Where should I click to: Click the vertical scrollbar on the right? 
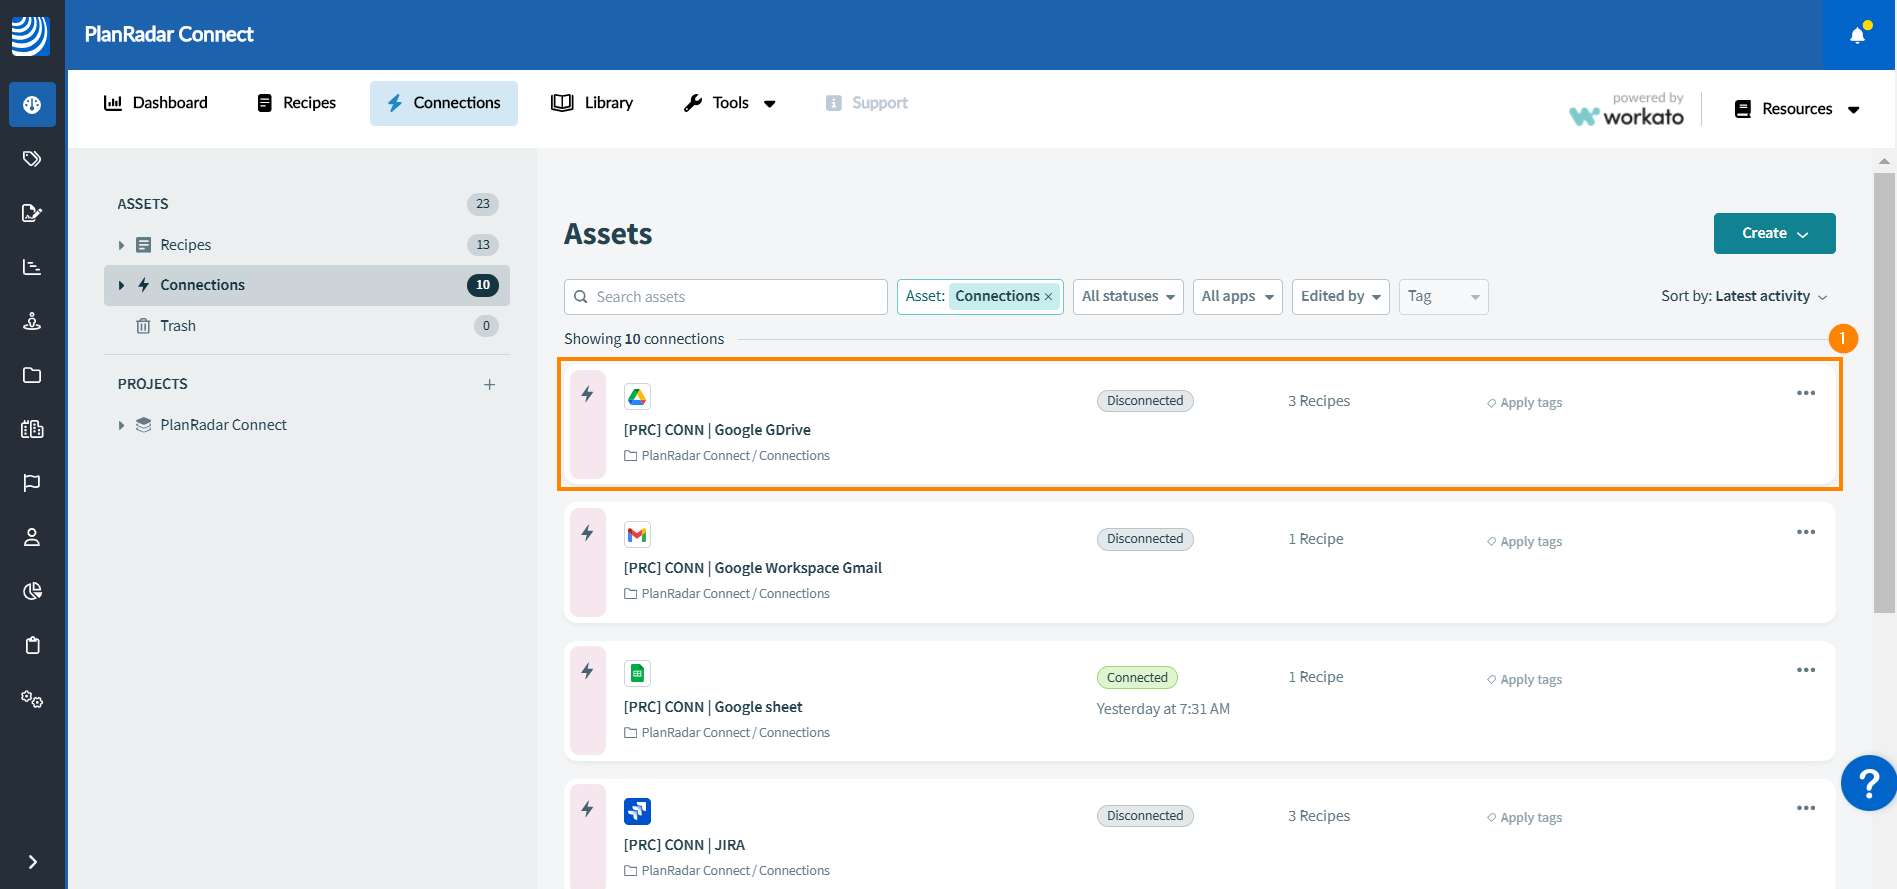(x=1884, y=392)
